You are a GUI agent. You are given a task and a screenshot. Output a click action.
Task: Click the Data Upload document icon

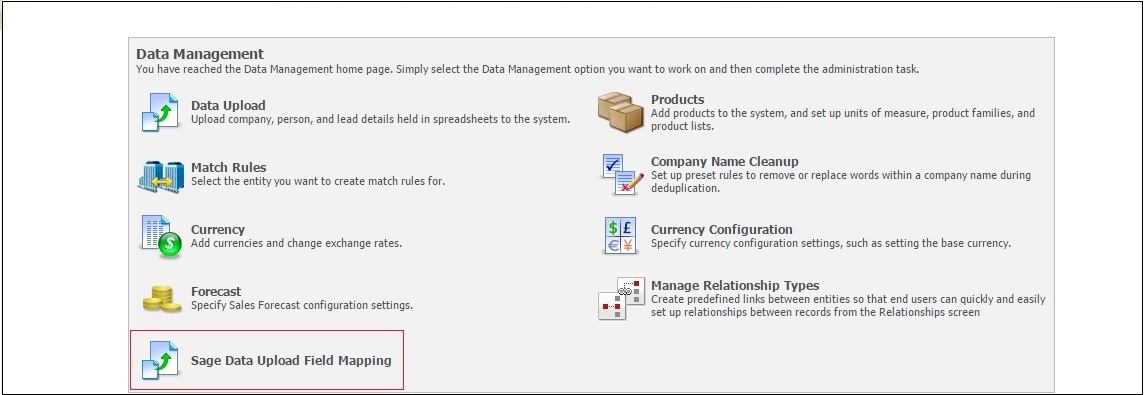(x=161, y=112)
